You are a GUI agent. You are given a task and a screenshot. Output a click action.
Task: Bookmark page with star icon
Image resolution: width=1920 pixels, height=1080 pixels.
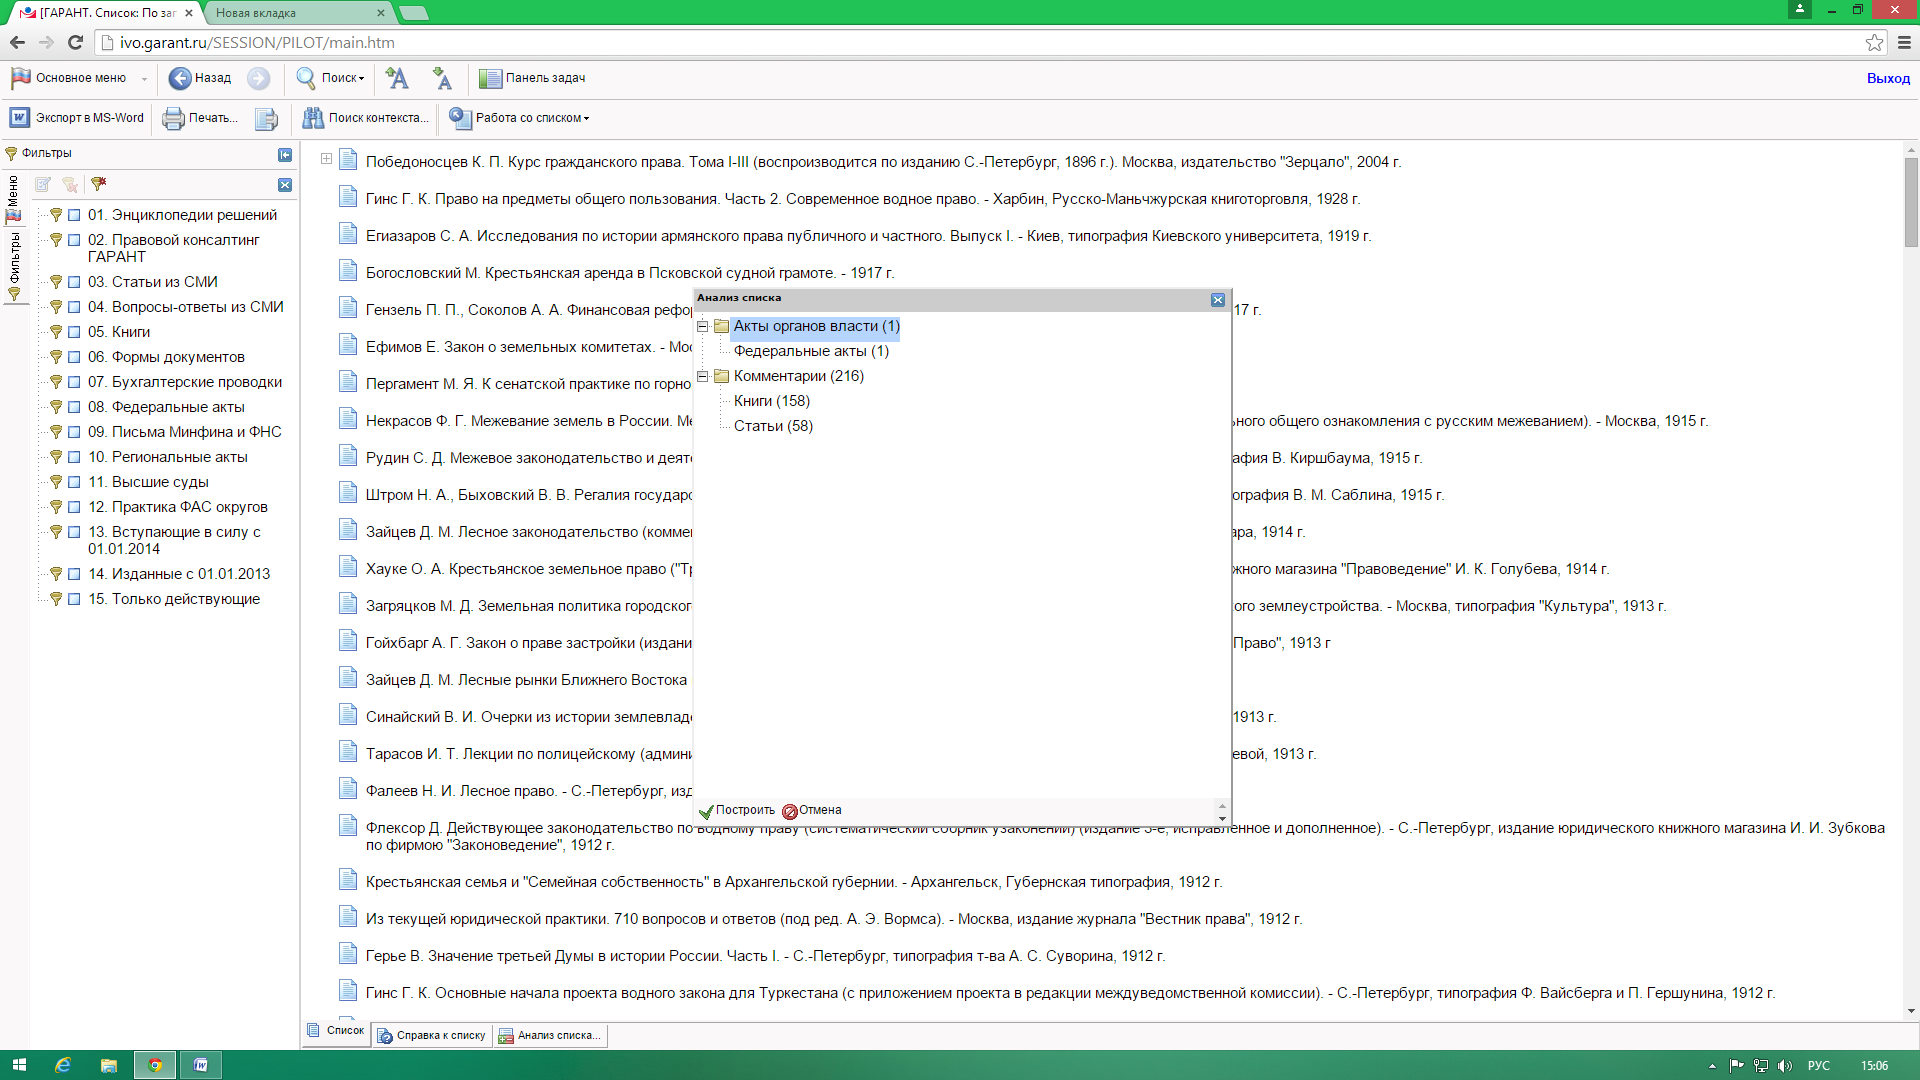click(1875, 42)
